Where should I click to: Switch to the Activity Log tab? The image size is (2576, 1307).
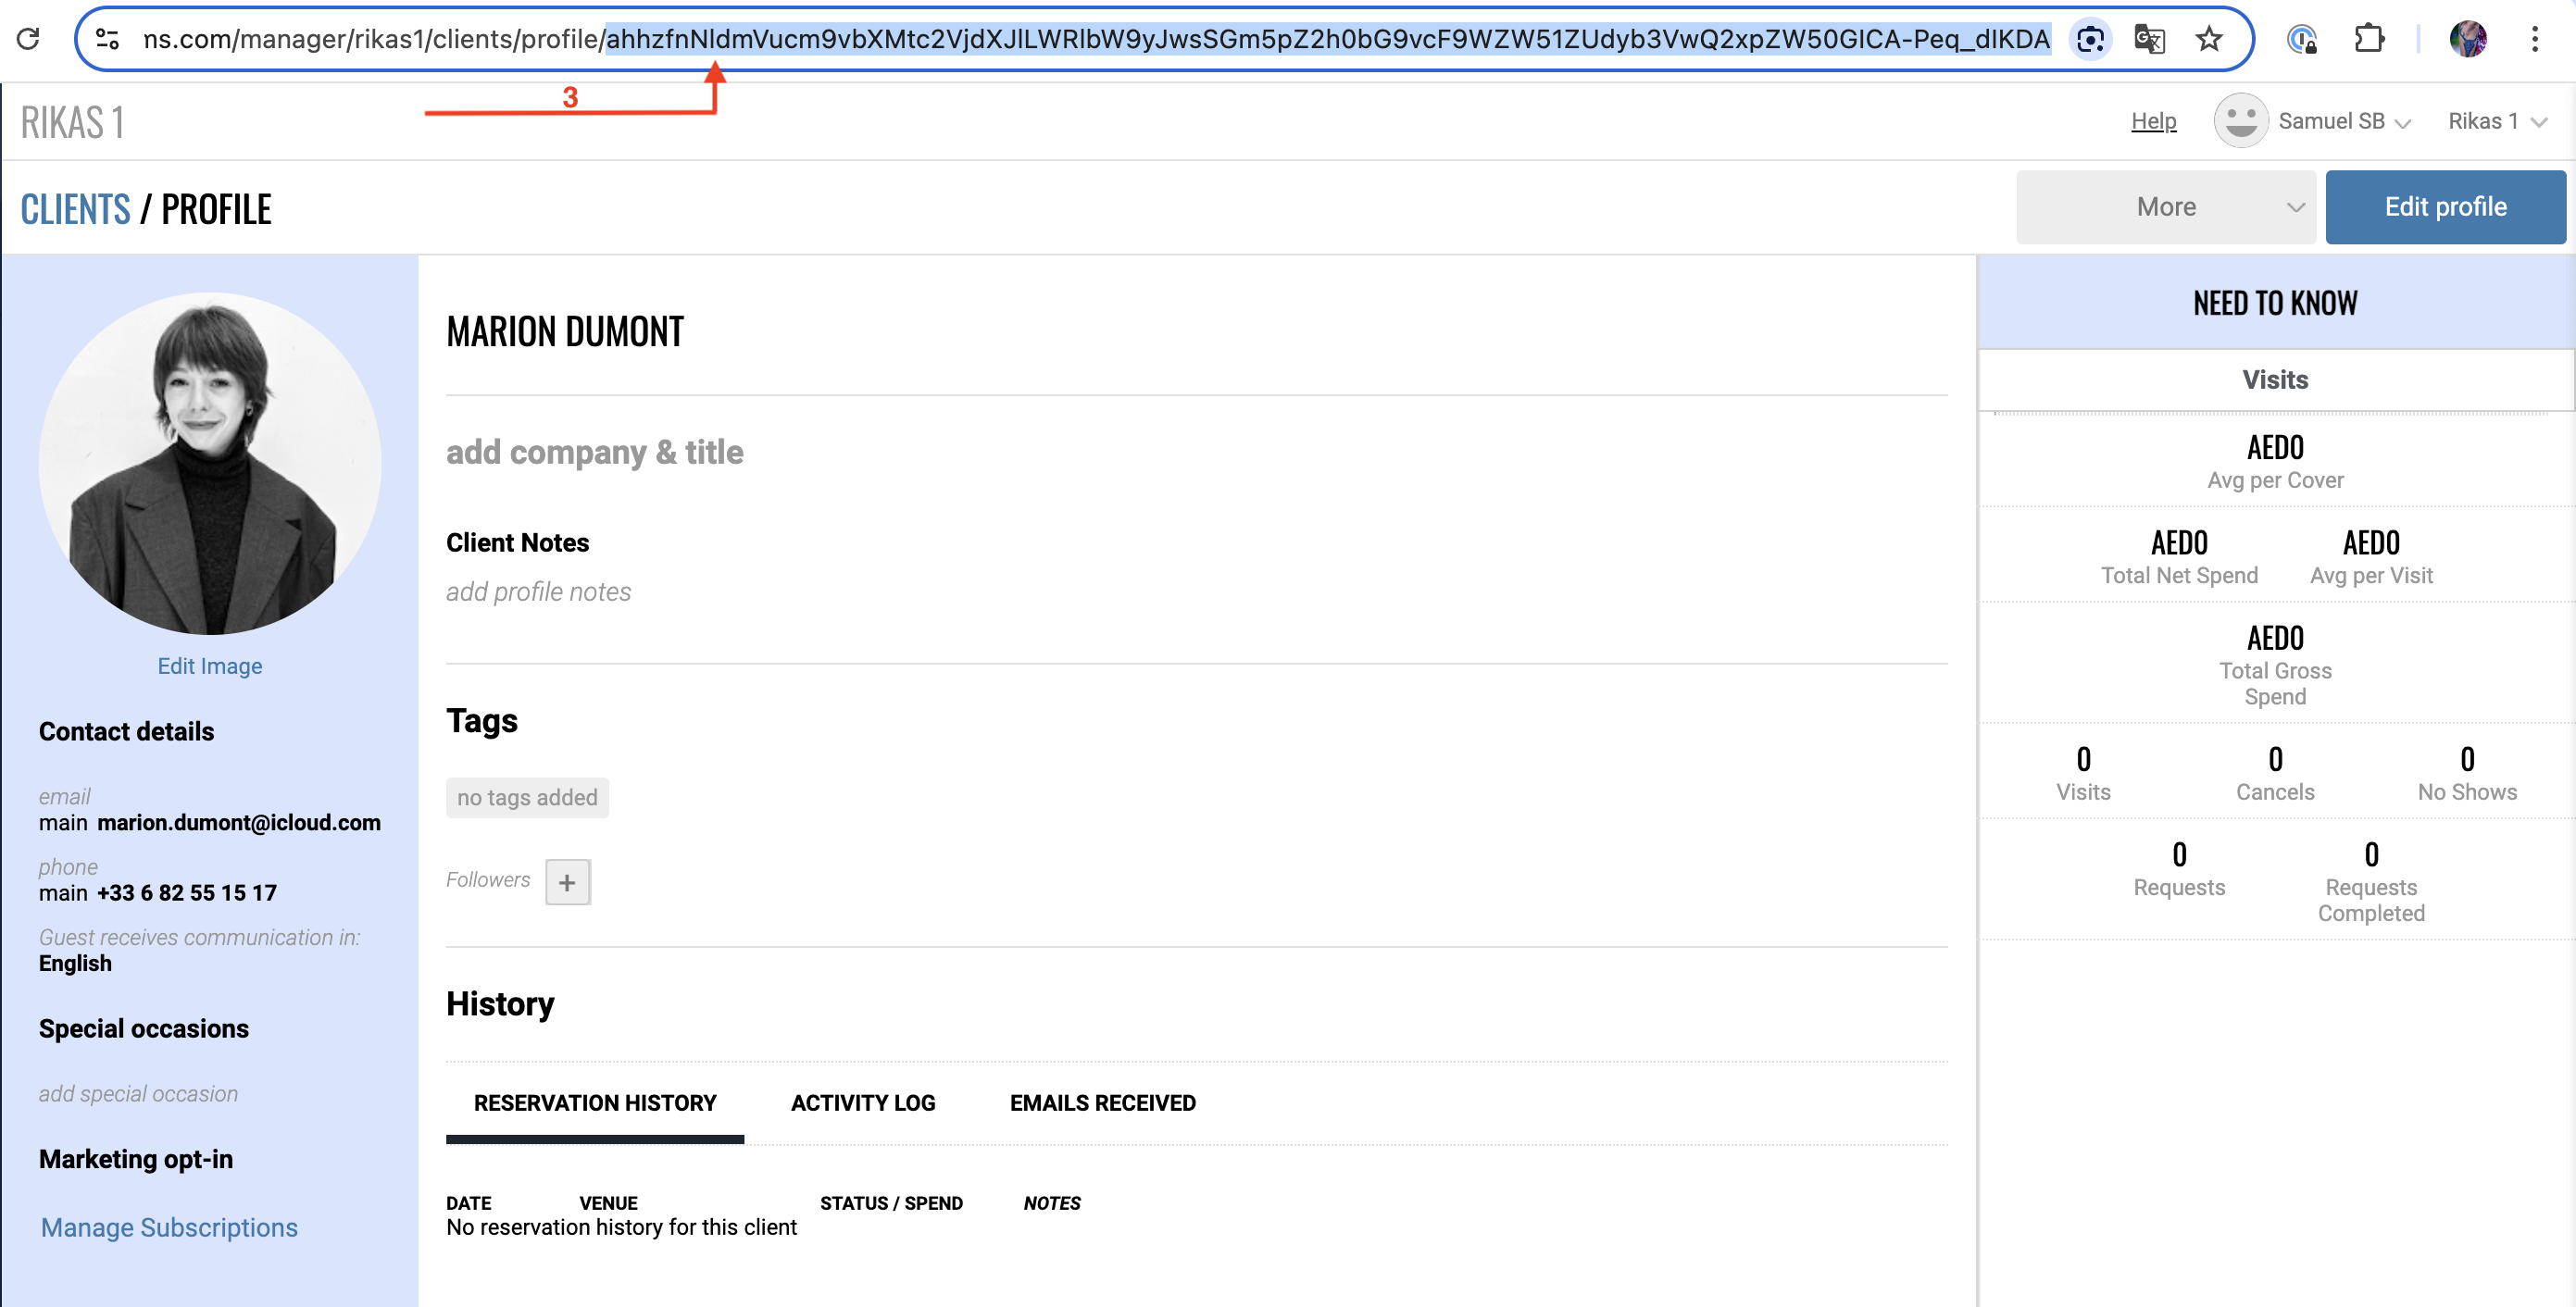(862, 1102)
